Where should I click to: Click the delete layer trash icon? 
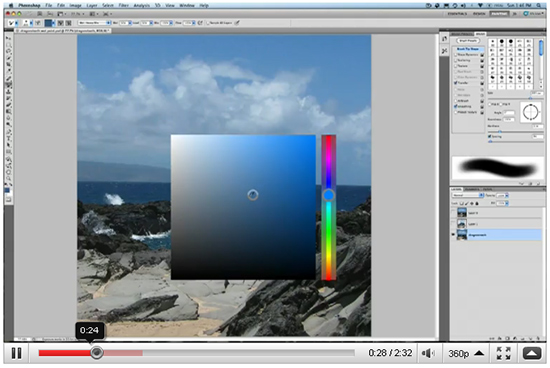(537, 338)
